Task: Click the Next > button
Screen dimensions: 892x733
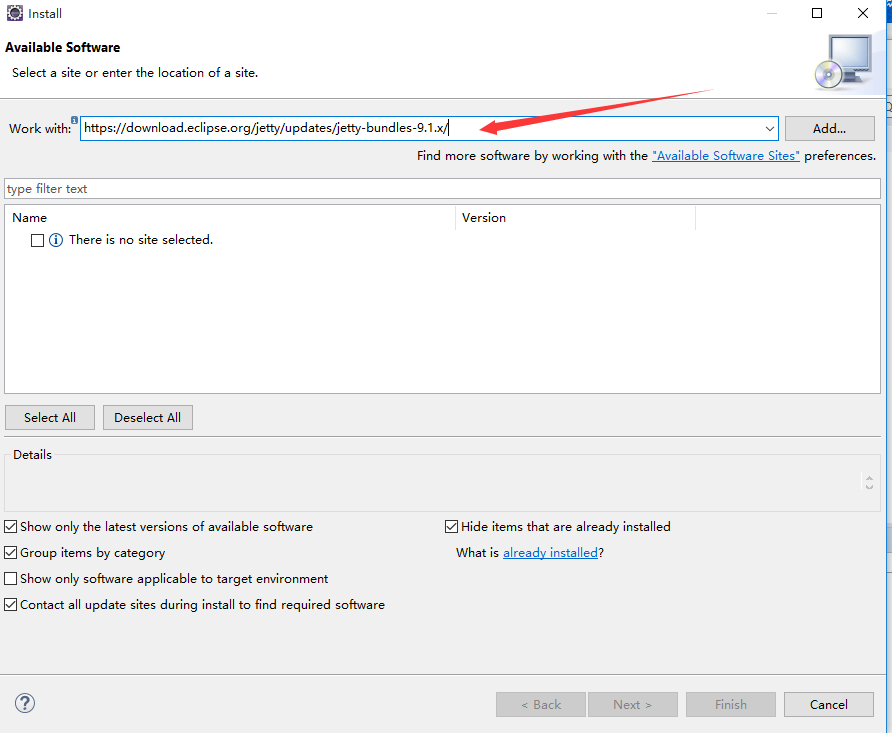Action: click(x=633, y=705)
